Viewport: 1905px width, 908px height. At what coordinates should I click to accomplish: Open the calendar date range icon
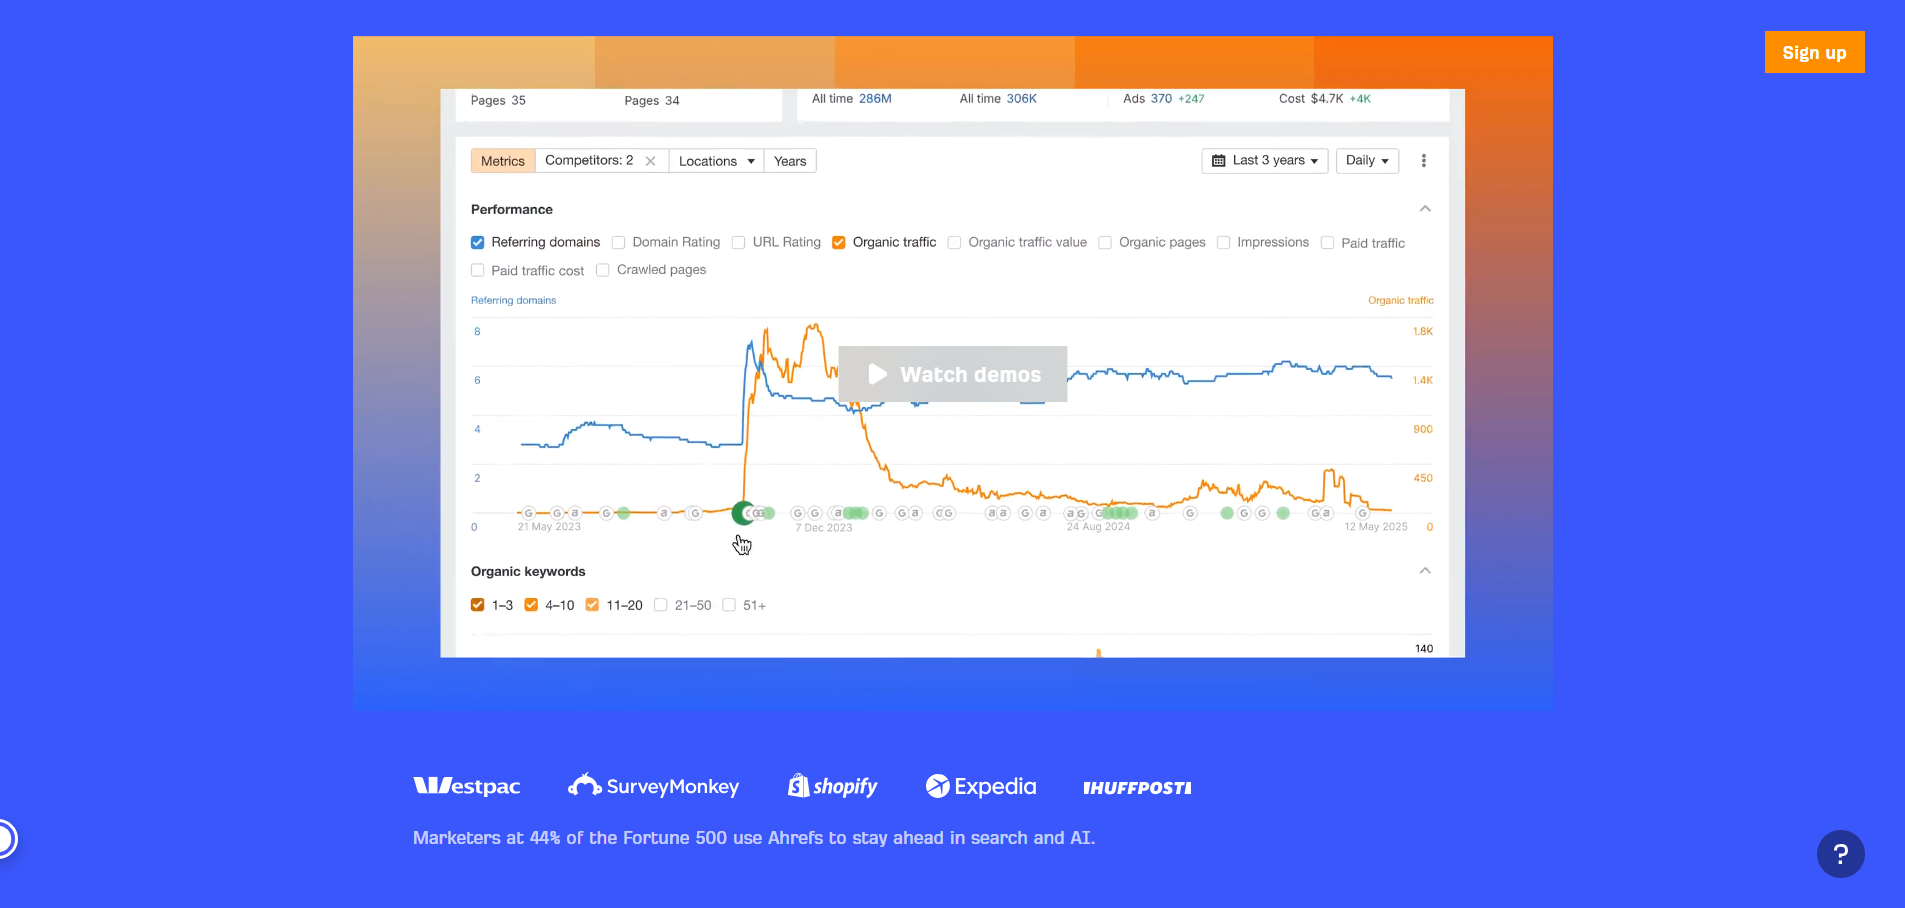(x=1219, y=160)
